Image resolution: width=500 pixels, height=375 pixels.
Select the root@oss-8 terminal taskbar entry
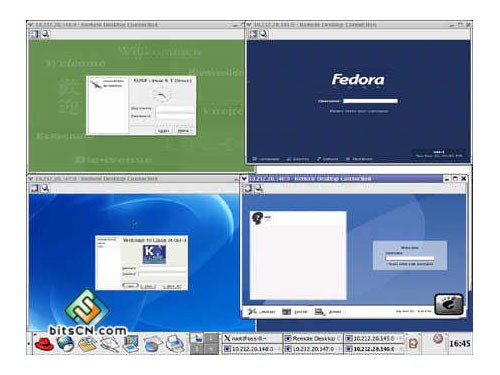pyautogui.click(x=252, y=338)
